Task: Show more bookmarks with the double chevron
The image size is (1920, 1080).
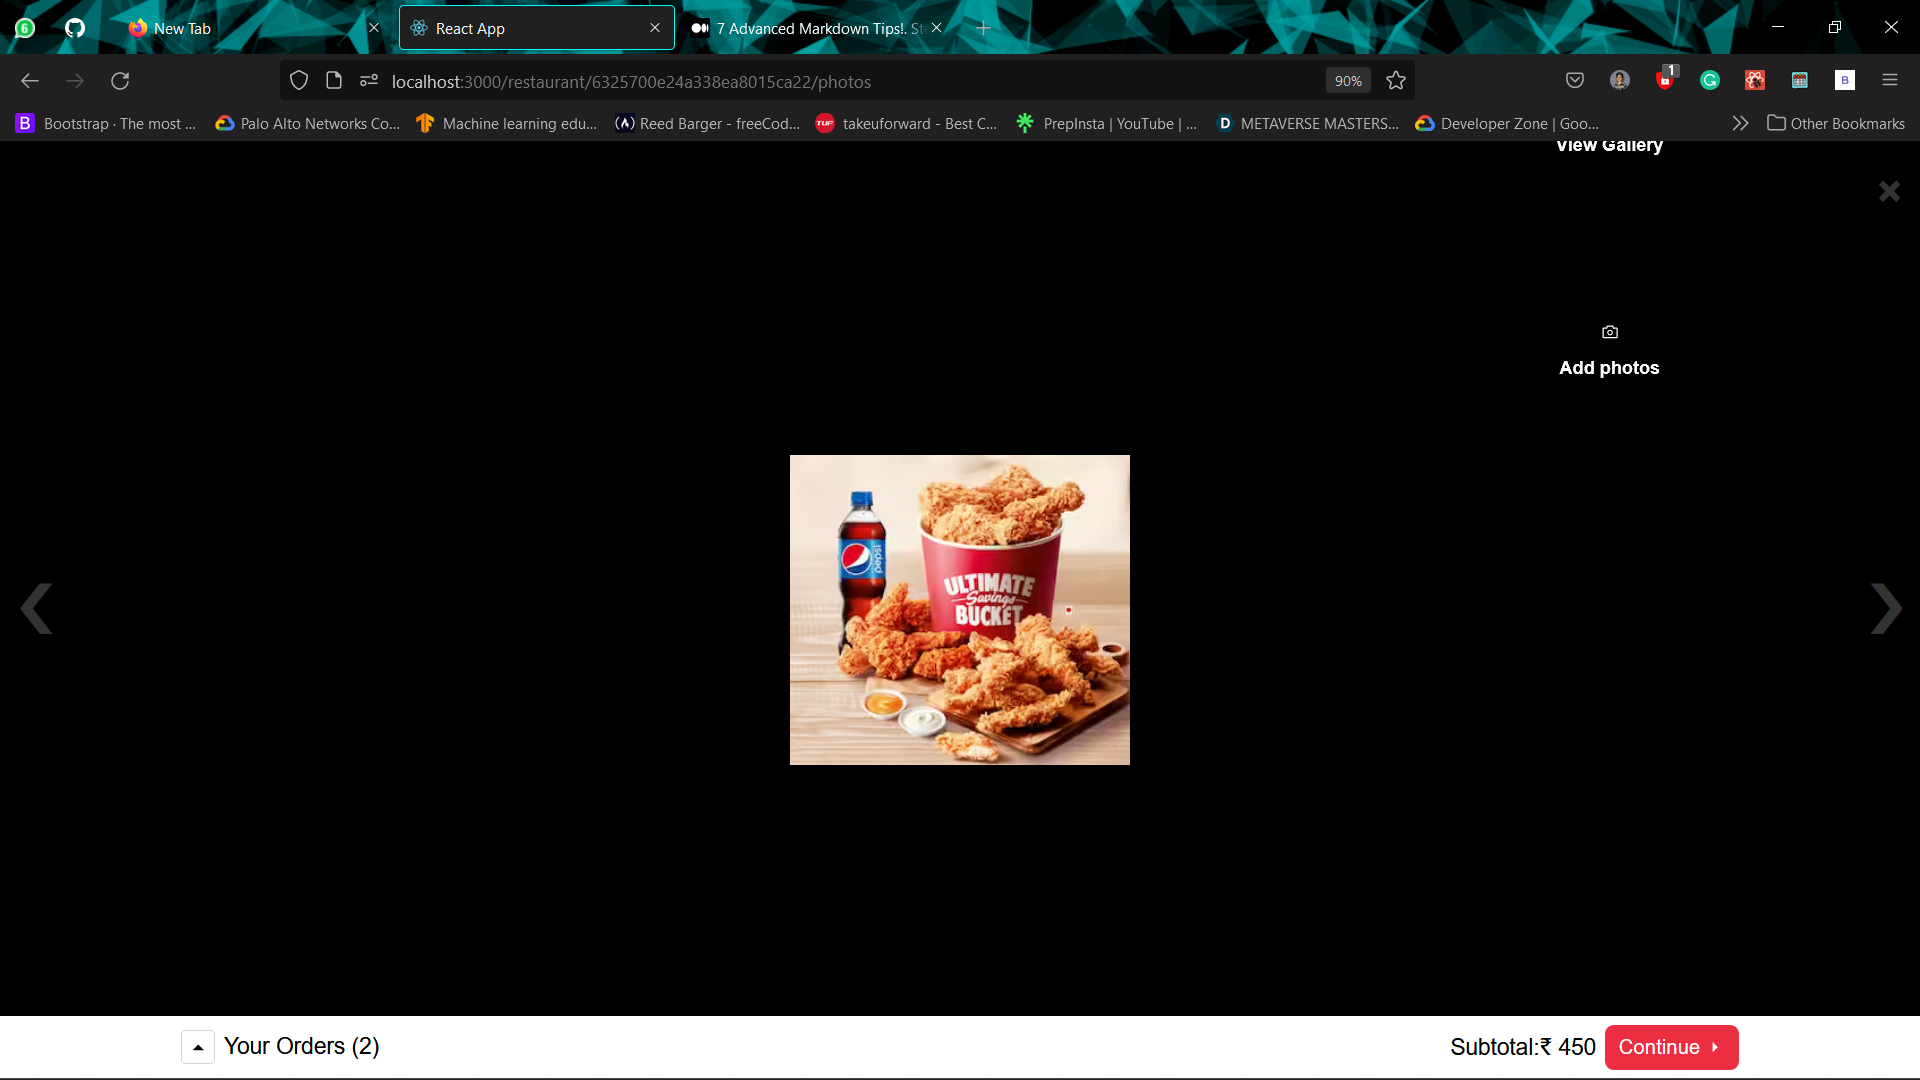Action: tap(1740, 123)
